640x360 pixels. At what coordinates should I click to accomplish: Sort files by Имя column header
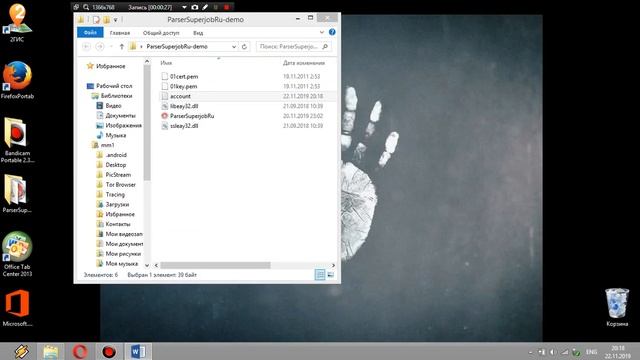point(166,63)
